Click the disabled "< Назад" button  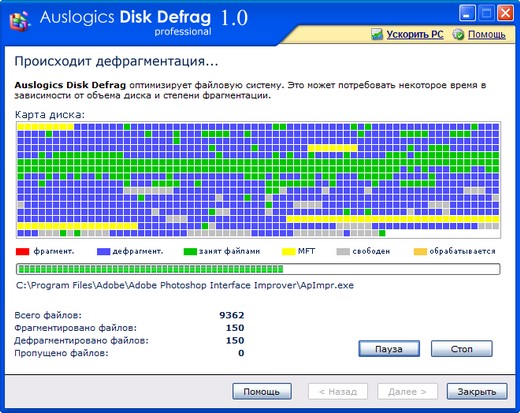(338, 391)
